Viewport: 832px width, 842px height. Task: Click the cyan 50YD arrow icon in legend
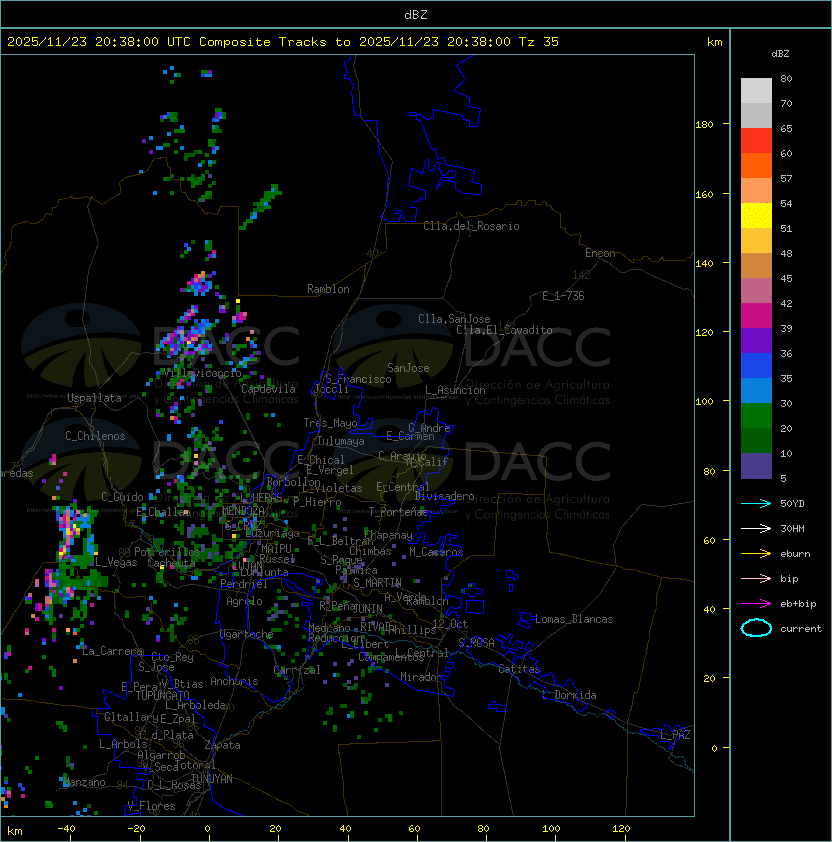pyautogui.click(x=756, y=504)
